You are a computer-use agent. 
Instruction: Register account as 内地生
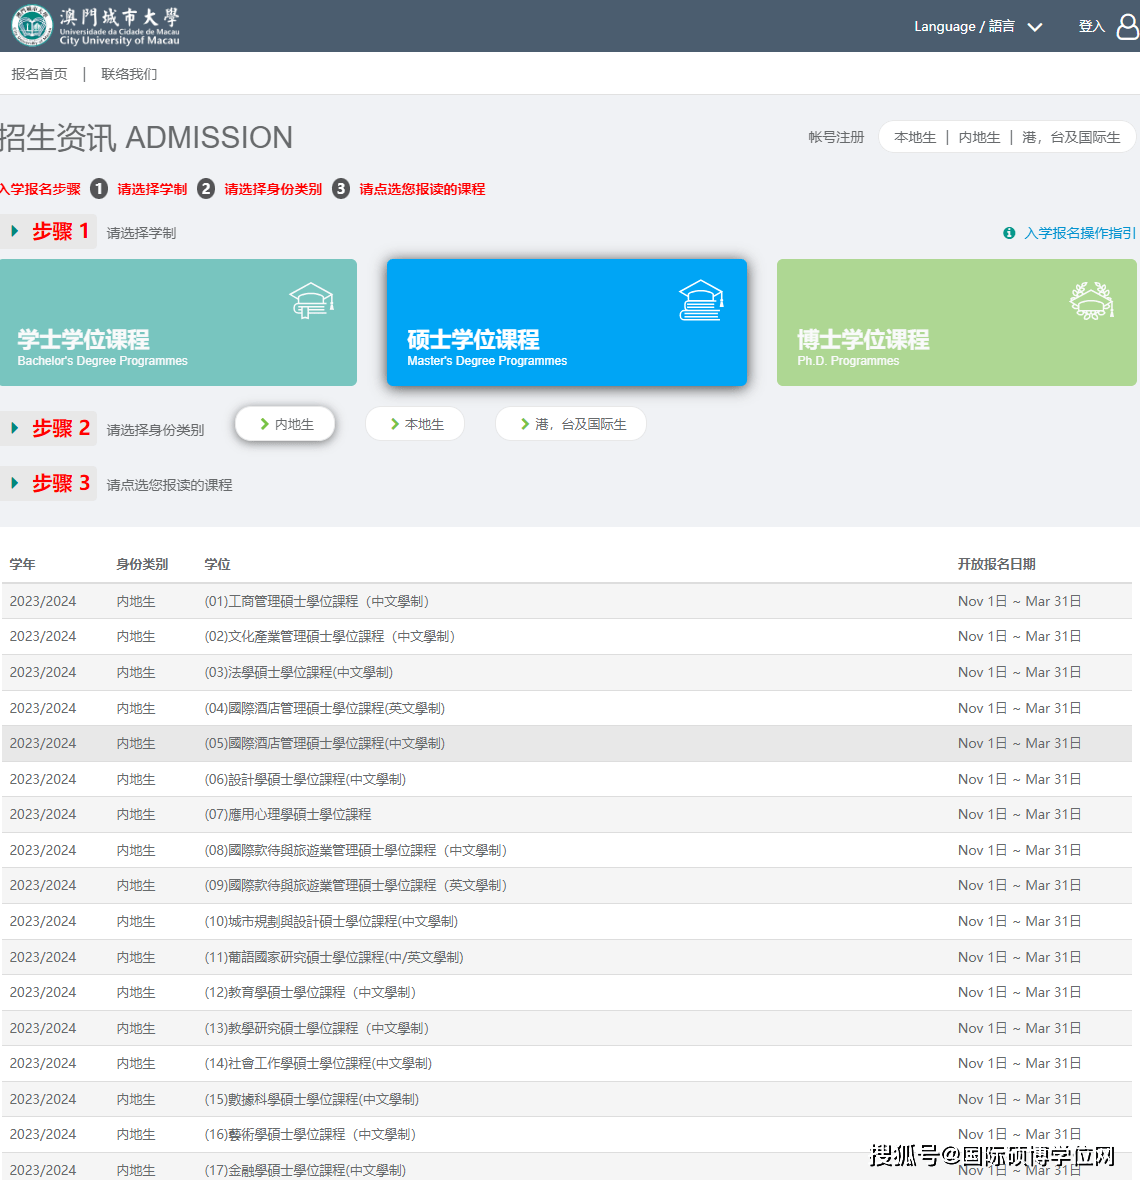(979, 137)
